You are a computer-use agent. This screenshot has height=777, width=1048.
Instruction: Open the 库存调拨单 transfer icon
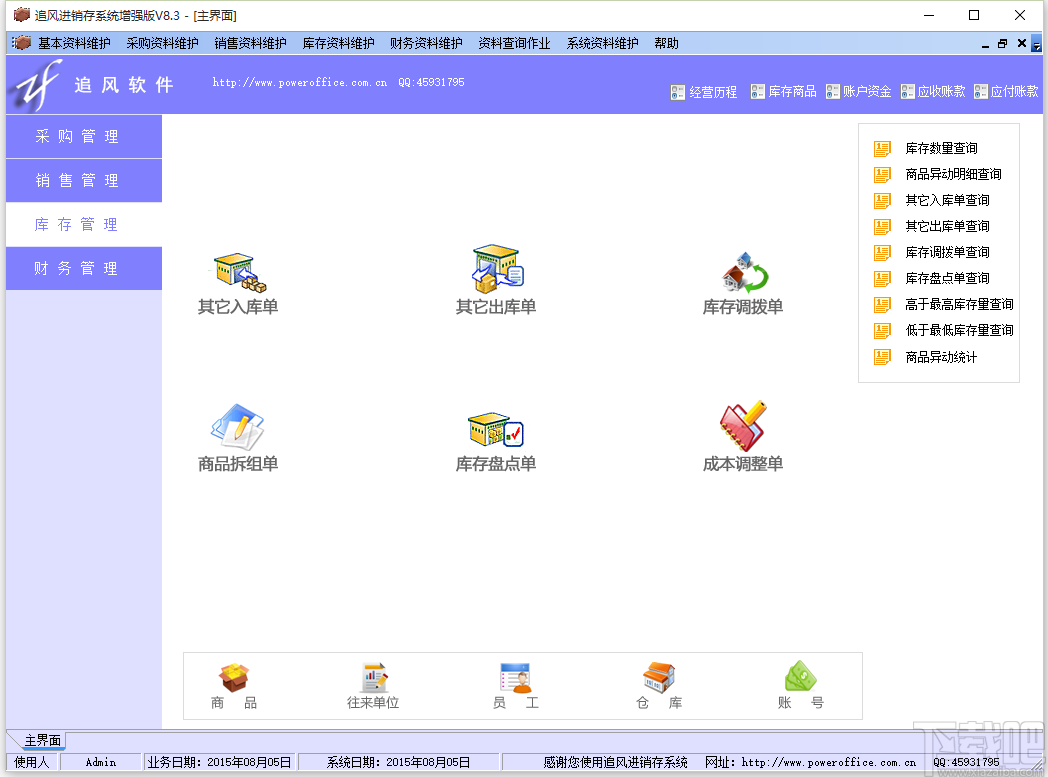[x=745, y=273]
